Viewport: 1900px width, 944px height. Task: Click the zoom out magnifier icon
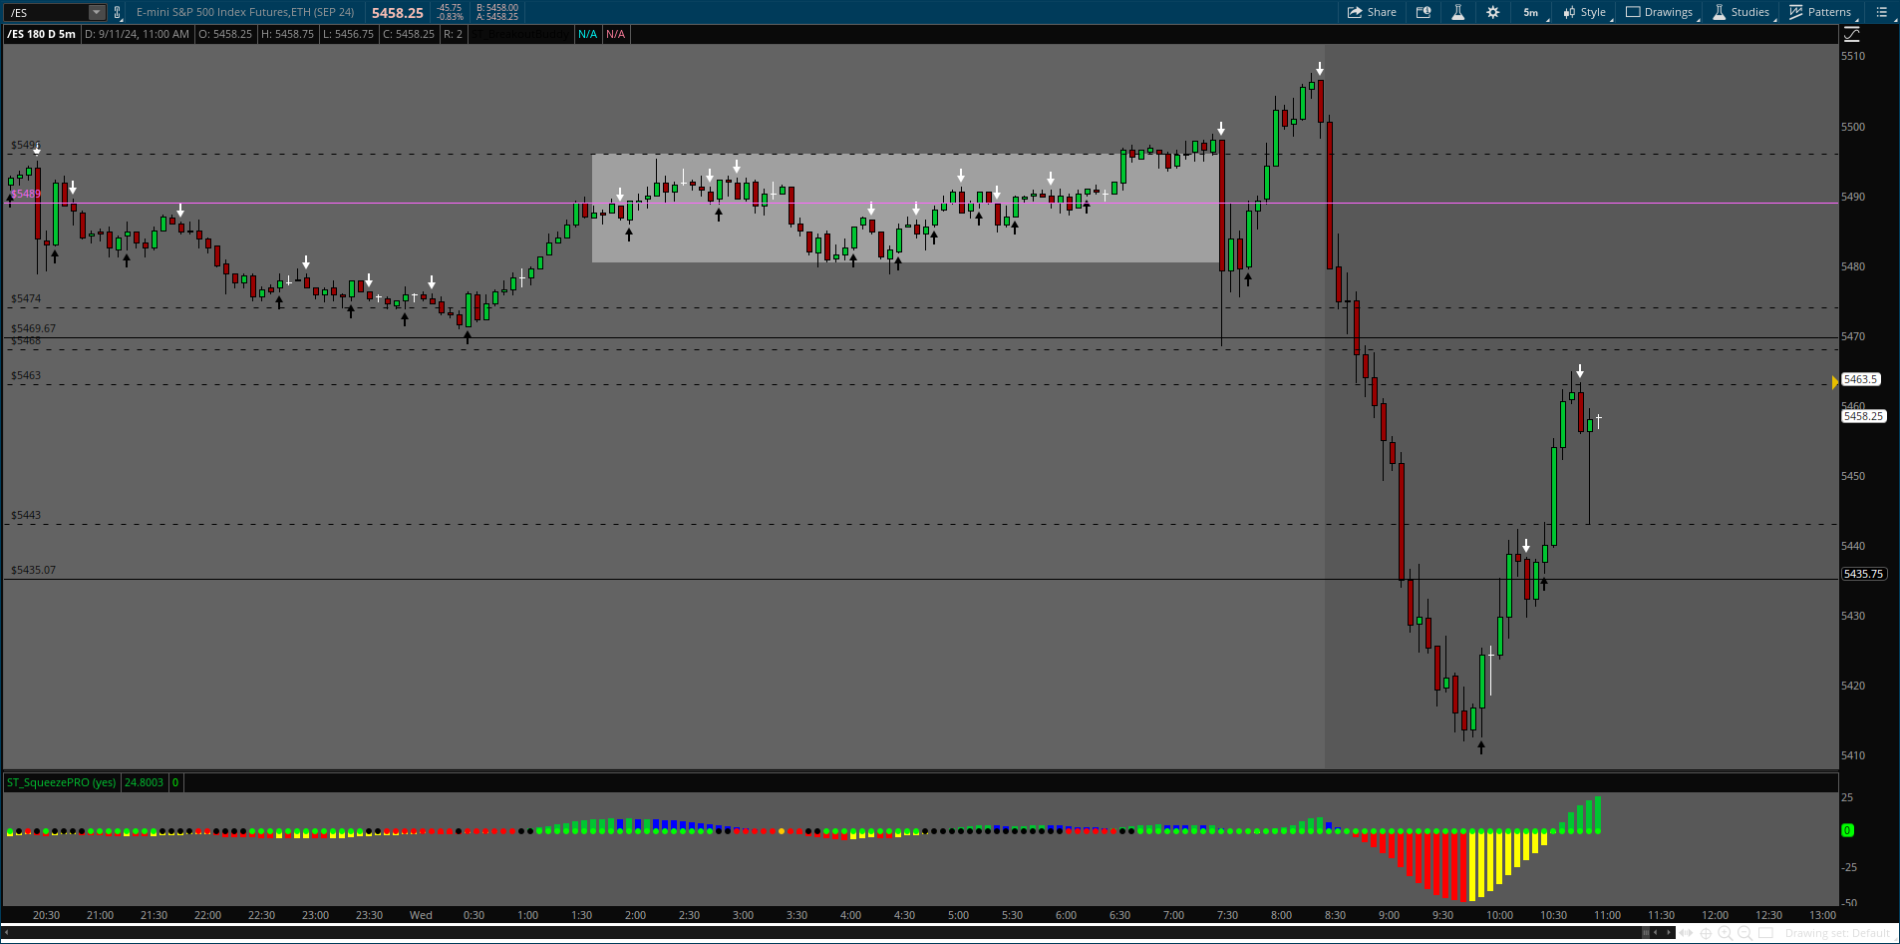[1745, 933]
